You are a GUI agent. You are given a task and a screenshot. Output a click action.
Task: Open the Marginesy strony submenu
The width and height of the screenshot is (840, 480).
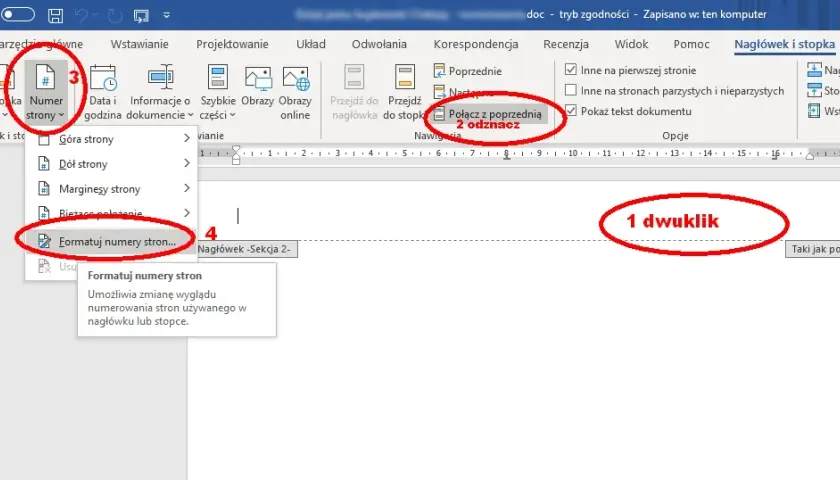tap(111, 189)
